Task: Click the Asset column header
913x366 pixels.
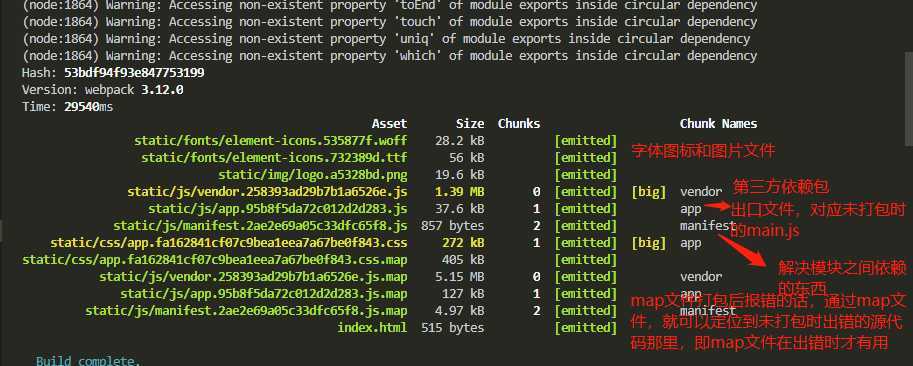Action: (x=390, y=124)
